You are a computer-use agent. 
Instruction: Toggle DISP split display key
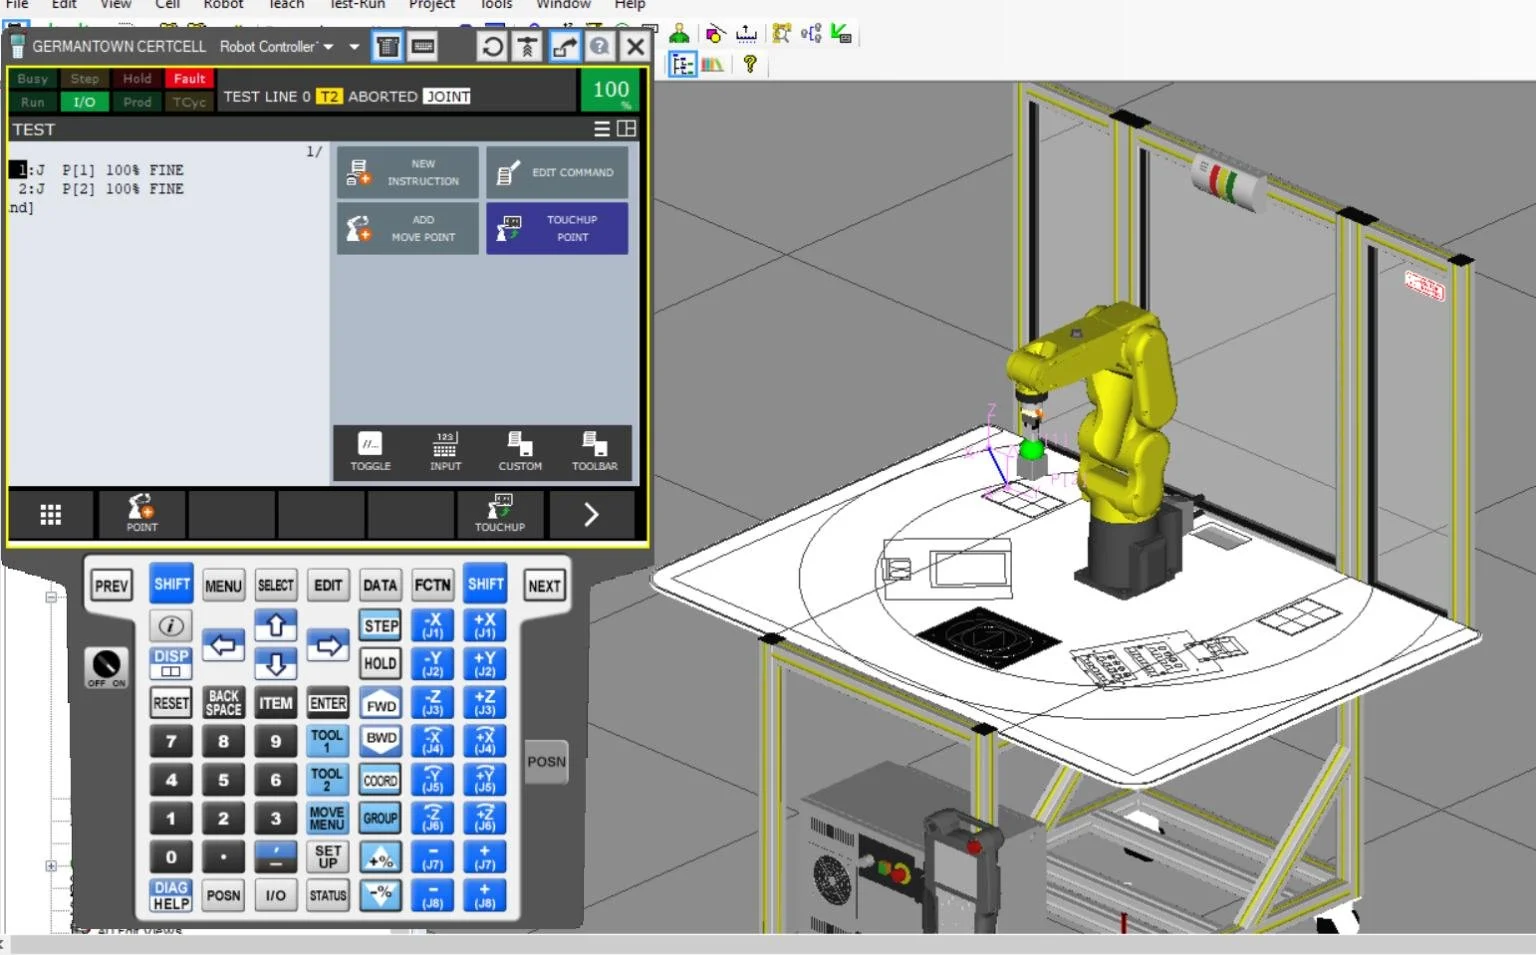click(x=171, y=663)
